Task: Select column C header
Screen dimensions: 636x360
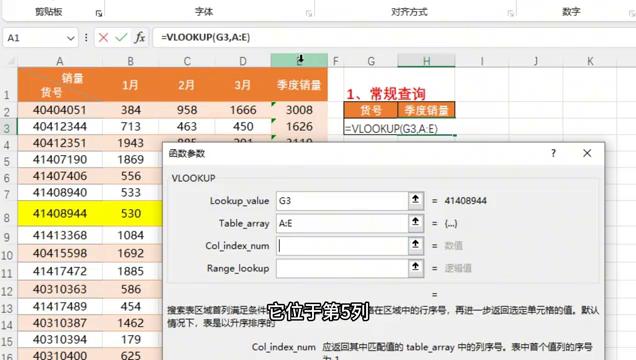Action: pos(187,61)
